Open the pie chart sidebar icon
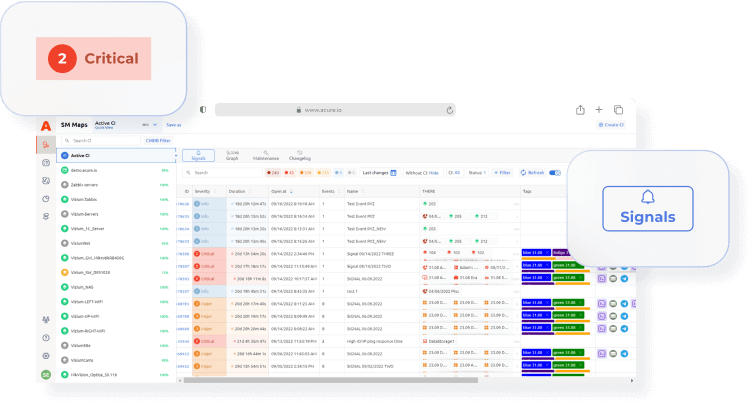Viewport: 754px width, 407px height. (46, 199)
